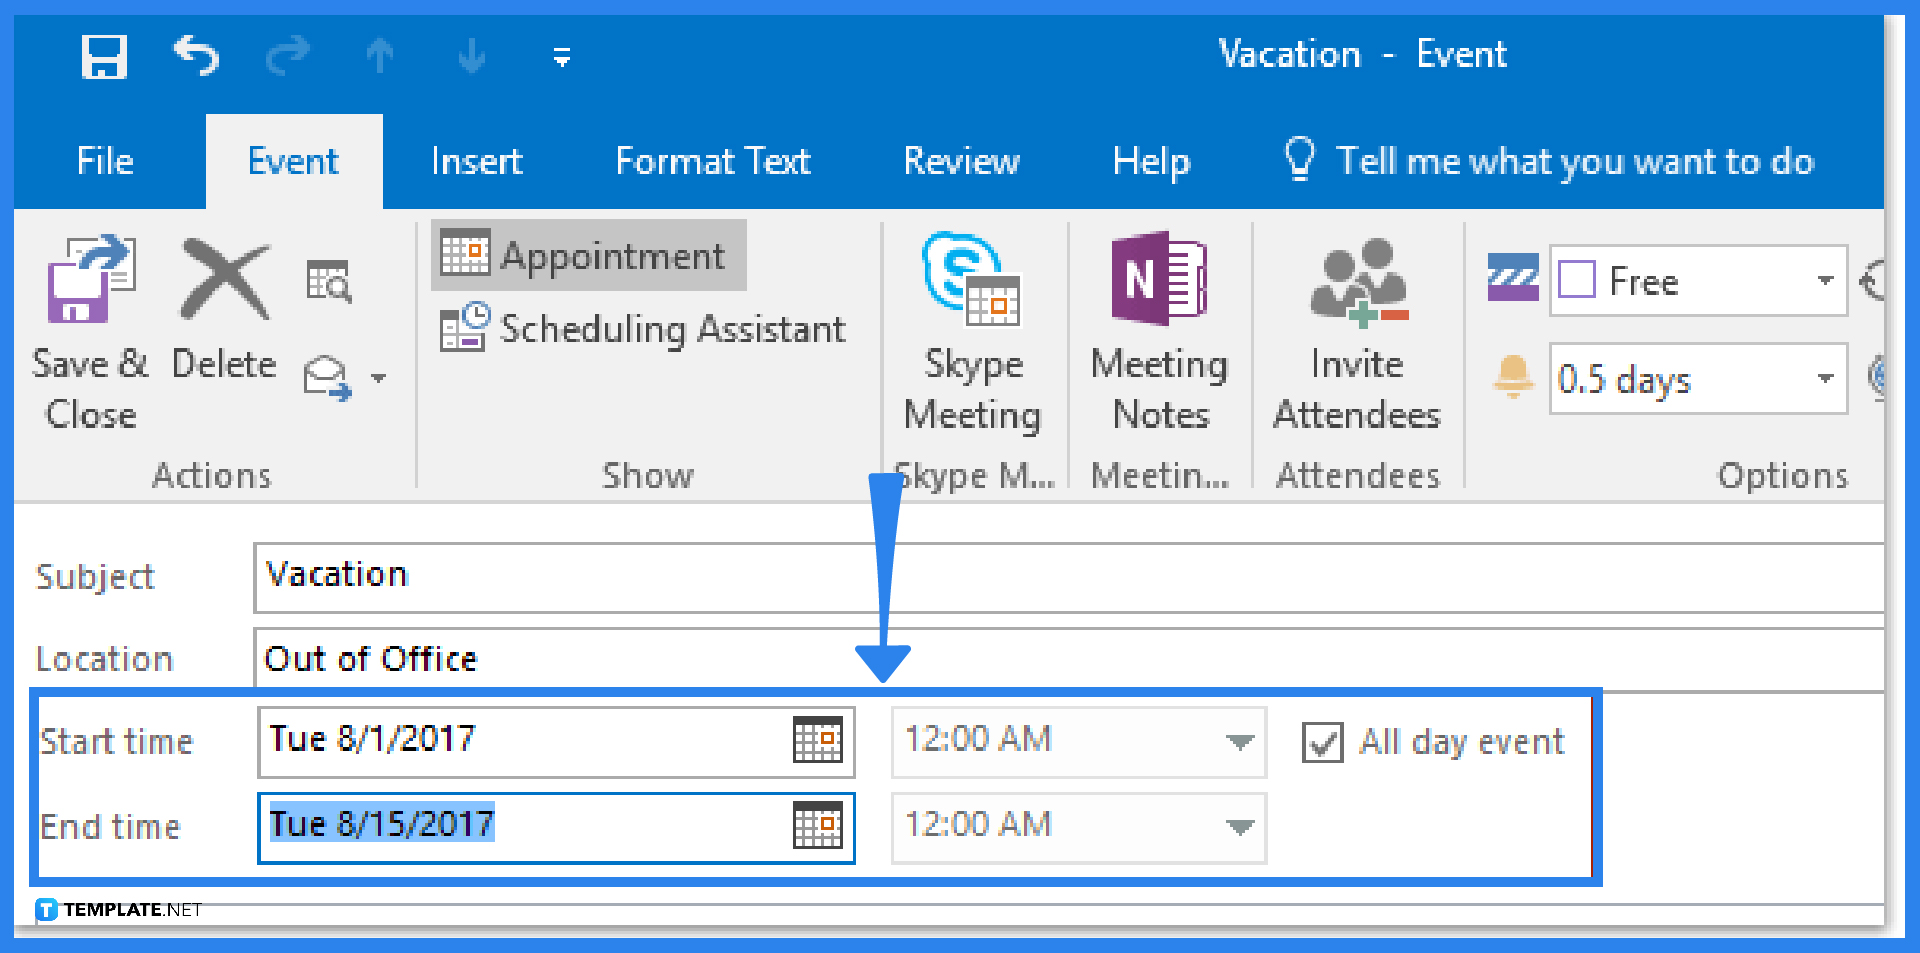Click the Show As striped icon
Image resolution: width=1920 pixels, height=953 pixels.
point(1513,278)
